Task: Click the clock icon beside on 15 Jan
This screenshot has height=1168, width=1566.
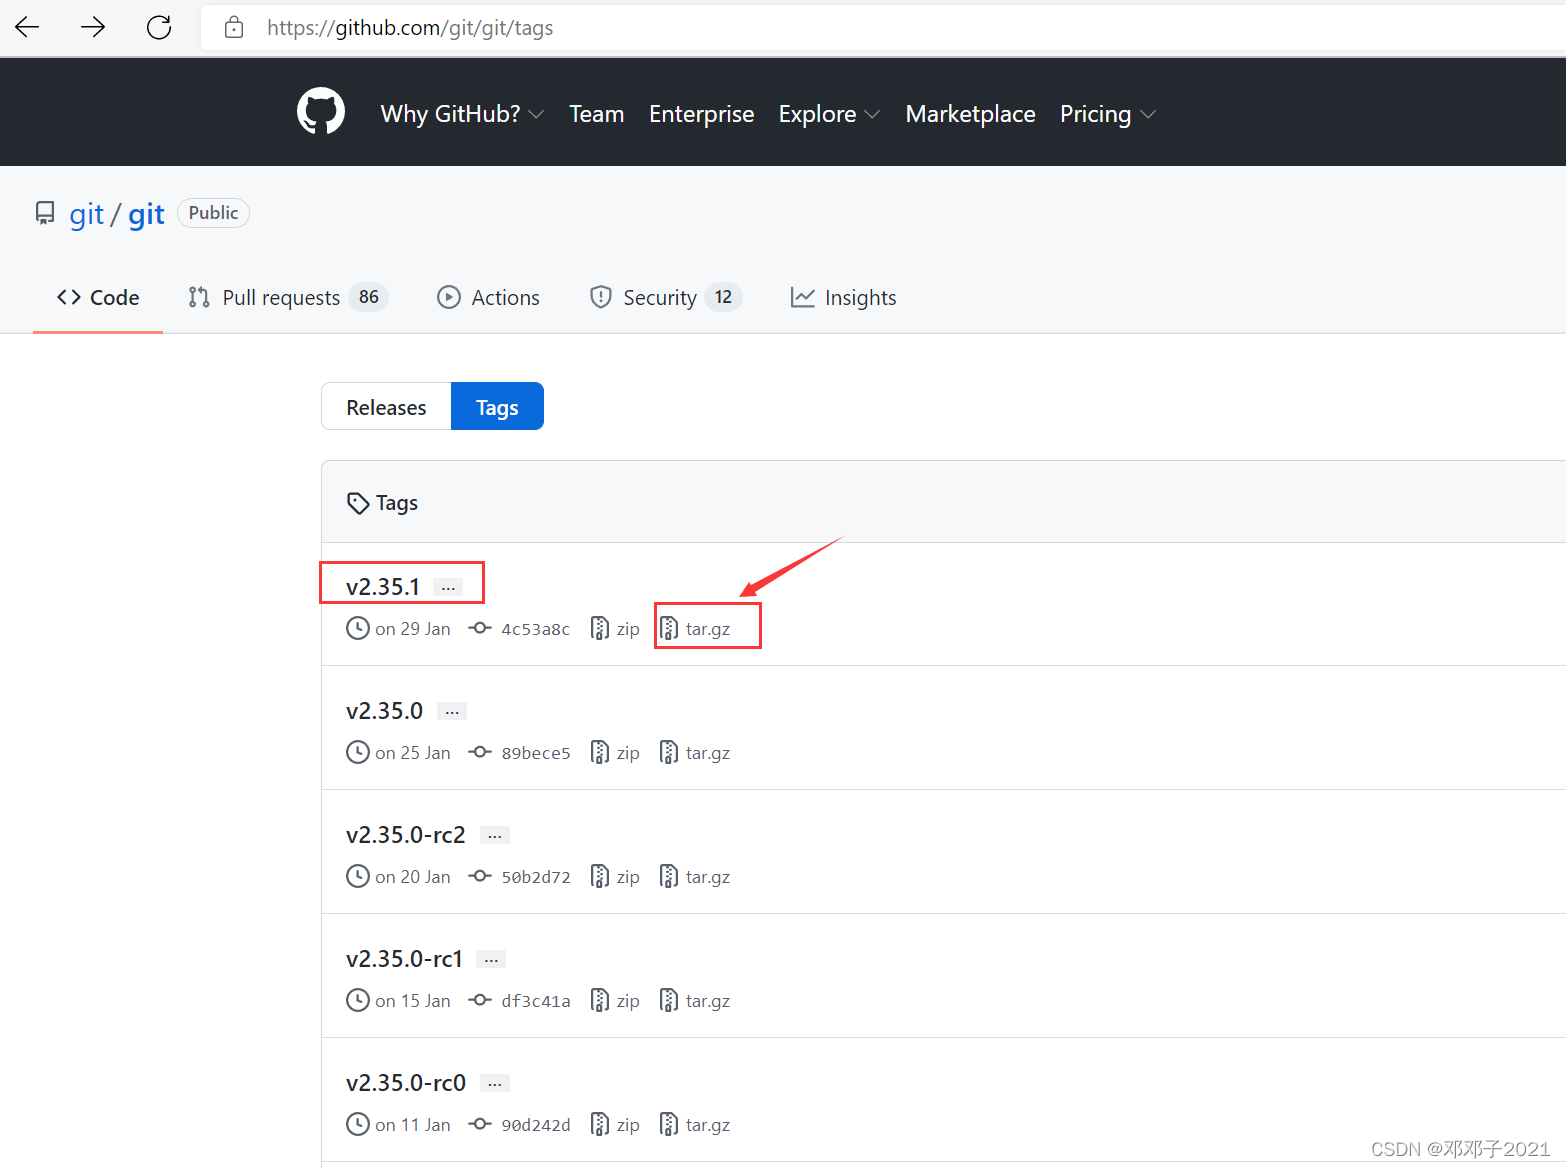Action: tap(358, 1000)
